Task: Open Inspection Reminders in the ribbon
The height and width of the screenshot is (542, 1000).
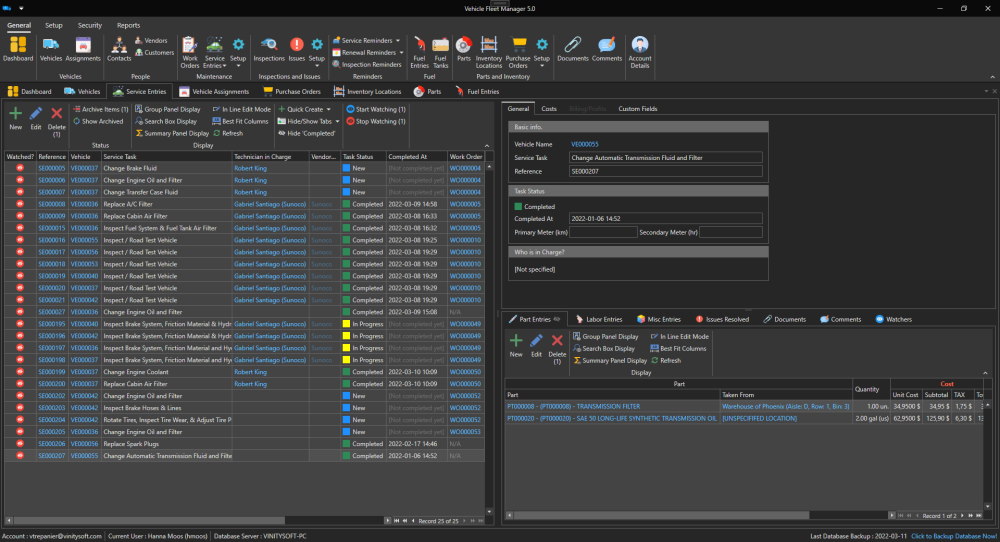Action: pos(367,64)
